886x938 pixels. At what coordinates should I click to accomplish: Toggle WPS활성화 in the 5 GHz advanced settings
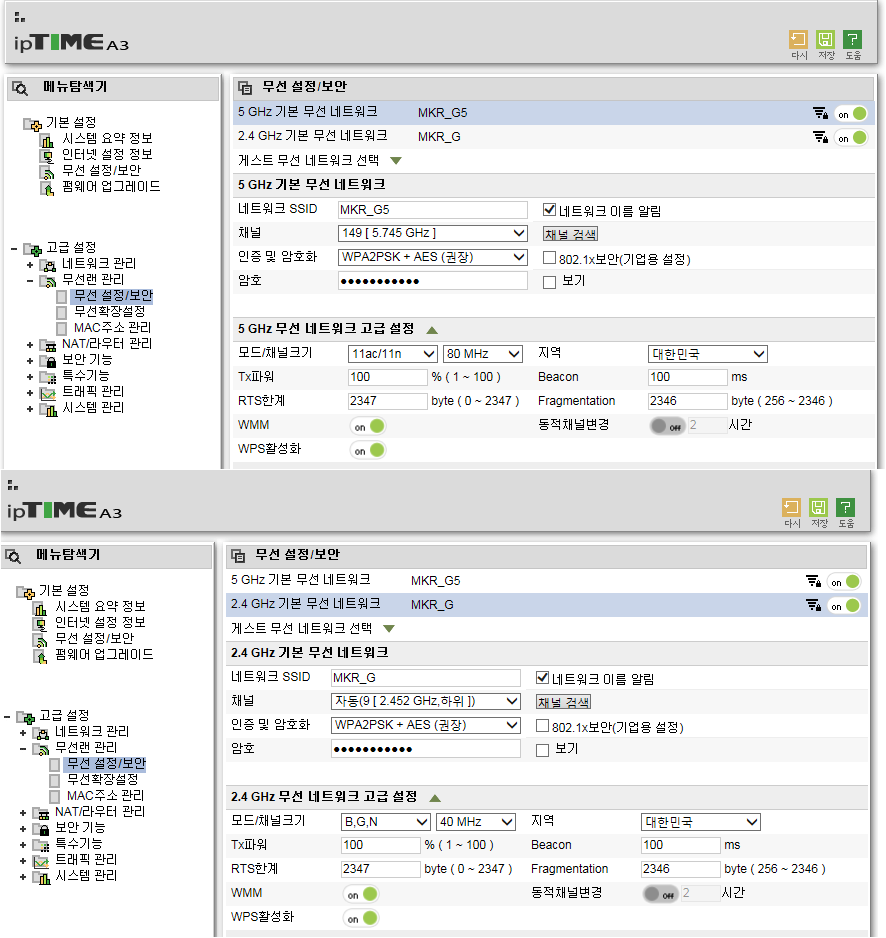pyautogui.click(x=367, y=450)
